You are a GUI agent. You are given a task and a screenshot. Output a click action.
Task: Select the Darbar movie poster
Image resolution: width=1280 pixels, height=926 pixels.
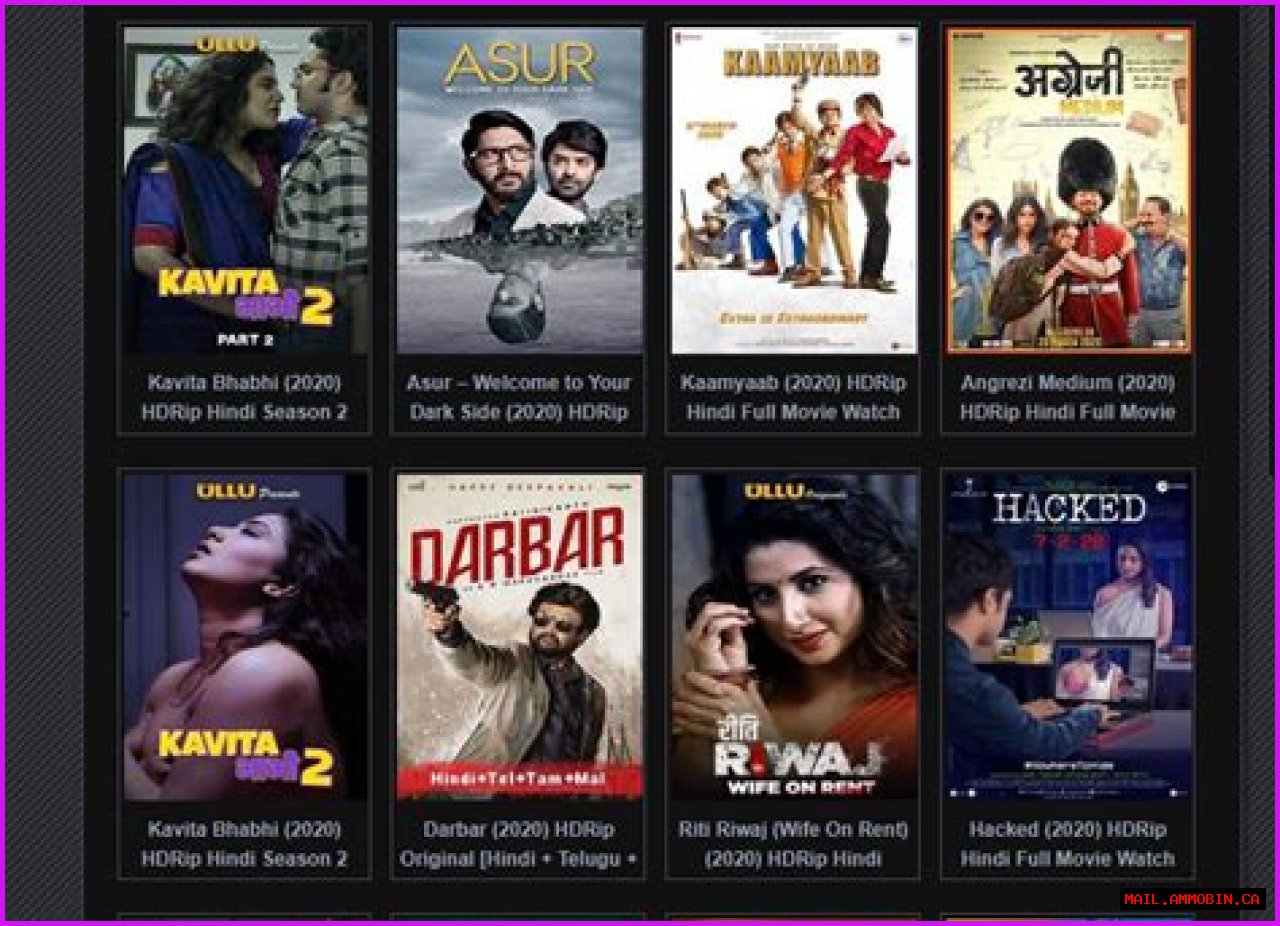519,636
